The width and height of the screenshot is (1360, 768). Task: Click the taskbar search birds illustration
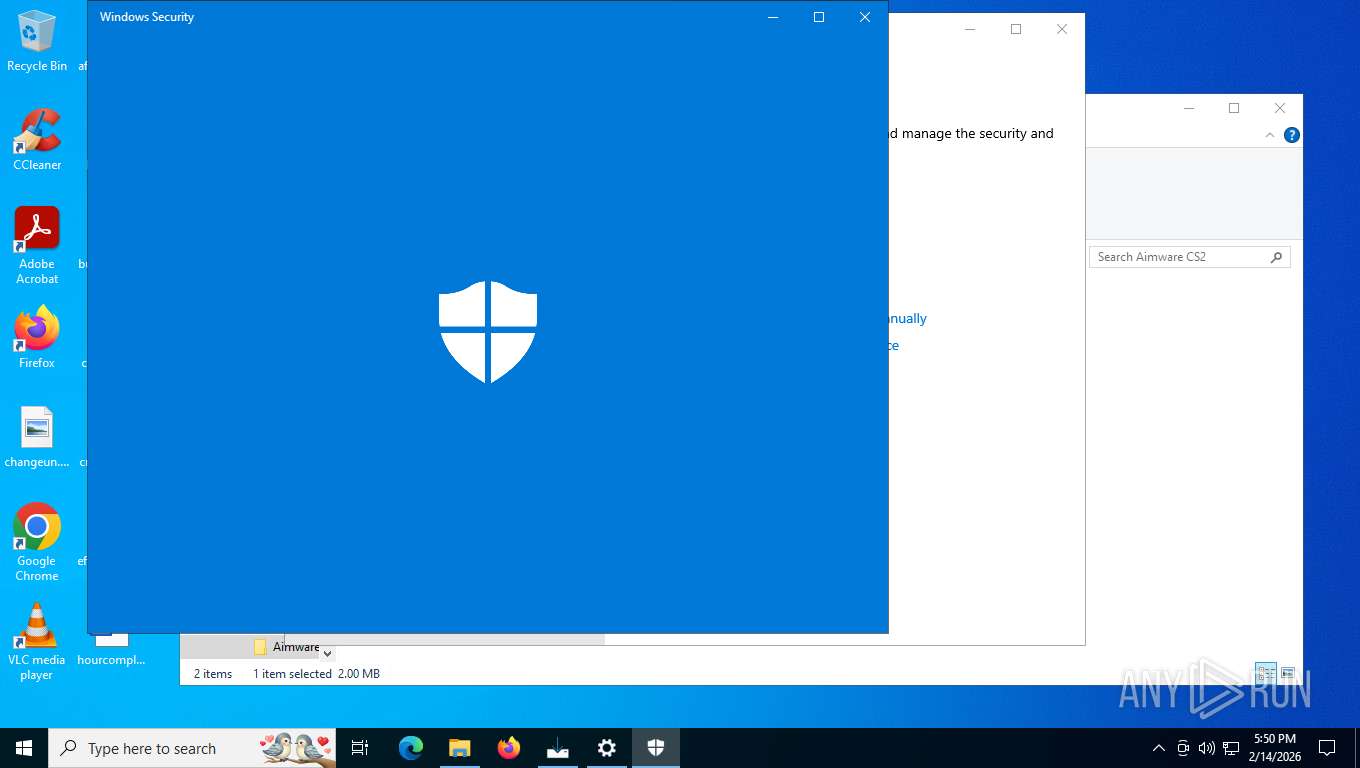[x=296, y=748]
